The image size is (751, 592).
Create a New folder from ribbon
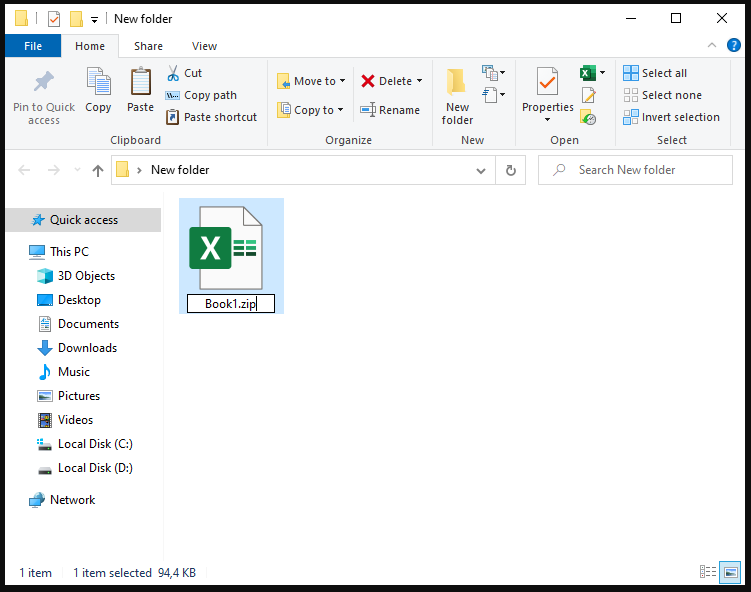click(457, 96)
